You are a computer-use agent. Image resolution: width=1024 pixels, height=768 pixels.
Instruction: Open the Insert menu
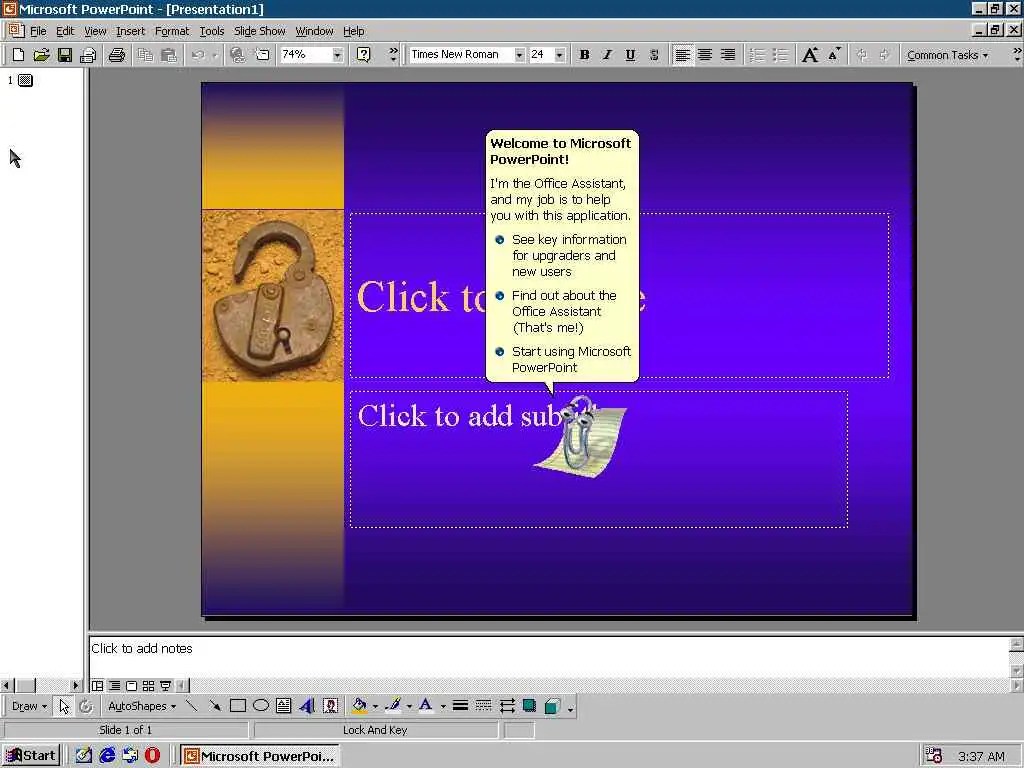(x=130, y=31)
